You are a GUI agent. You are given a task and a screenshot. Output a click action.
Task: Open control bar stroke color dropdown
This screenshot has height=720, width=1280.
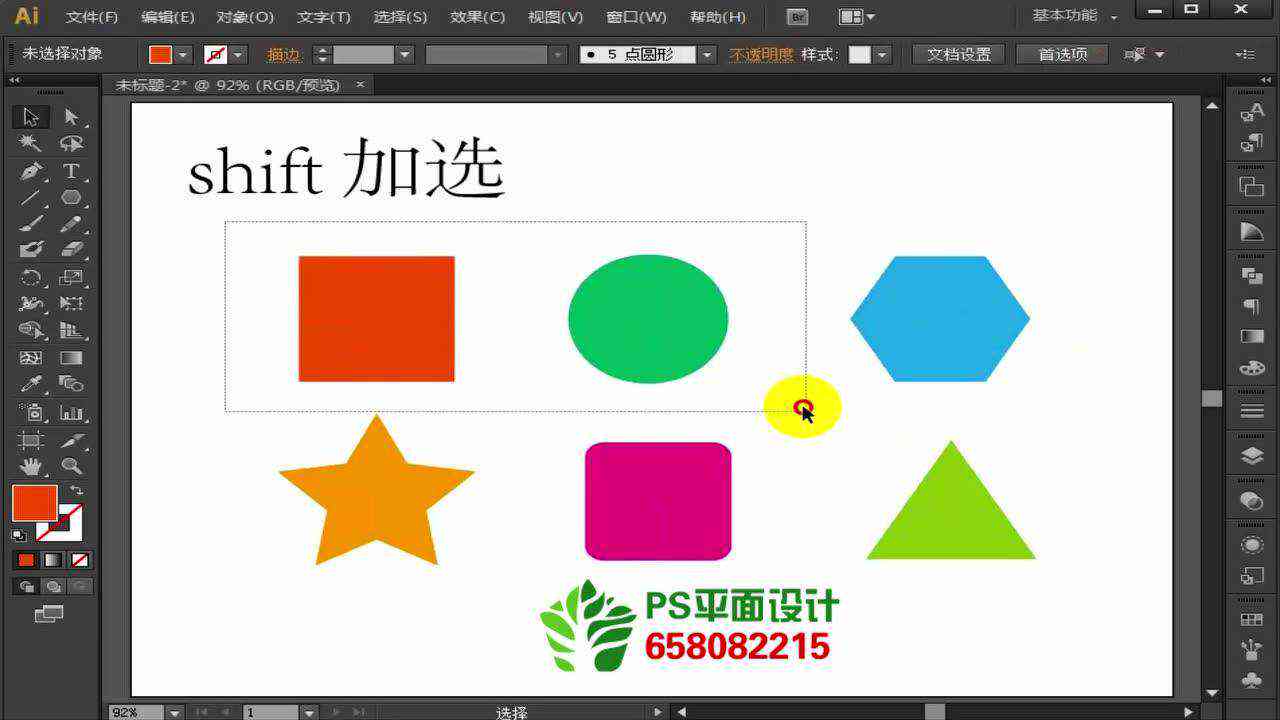[238, 55]
